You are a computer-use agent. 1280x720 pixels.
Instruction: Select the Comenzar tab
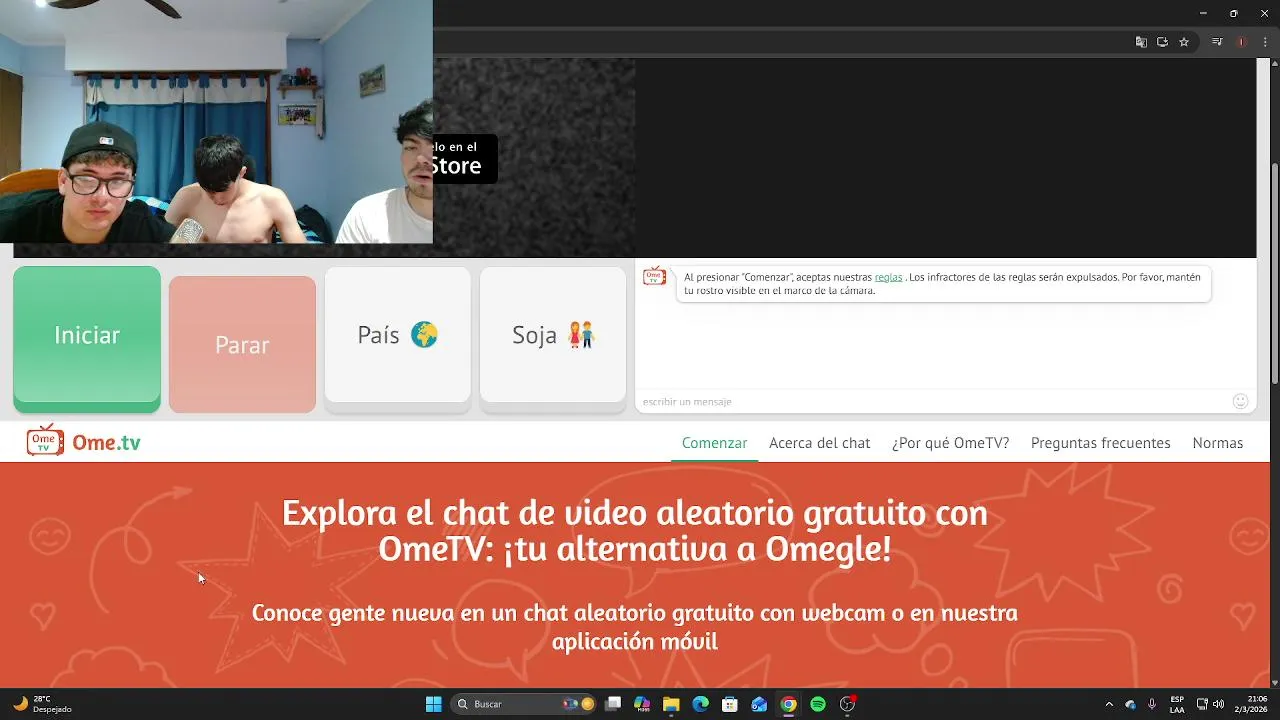point(714,443)
